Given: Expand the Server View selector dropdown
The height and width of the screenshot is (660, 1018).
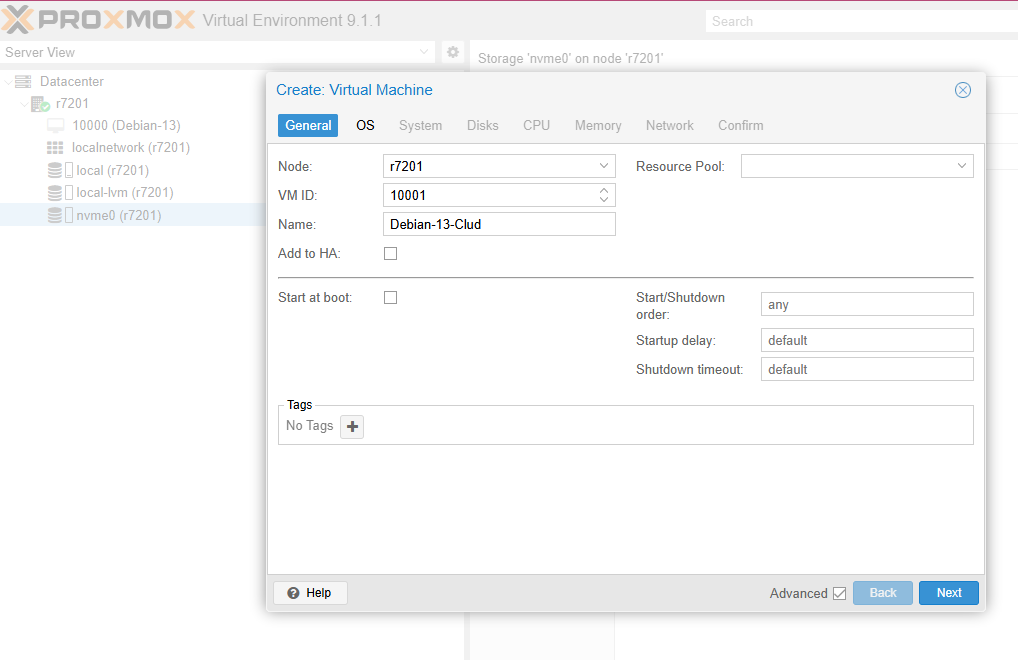Looking at the screenshot, I should (x=424, y=52).
